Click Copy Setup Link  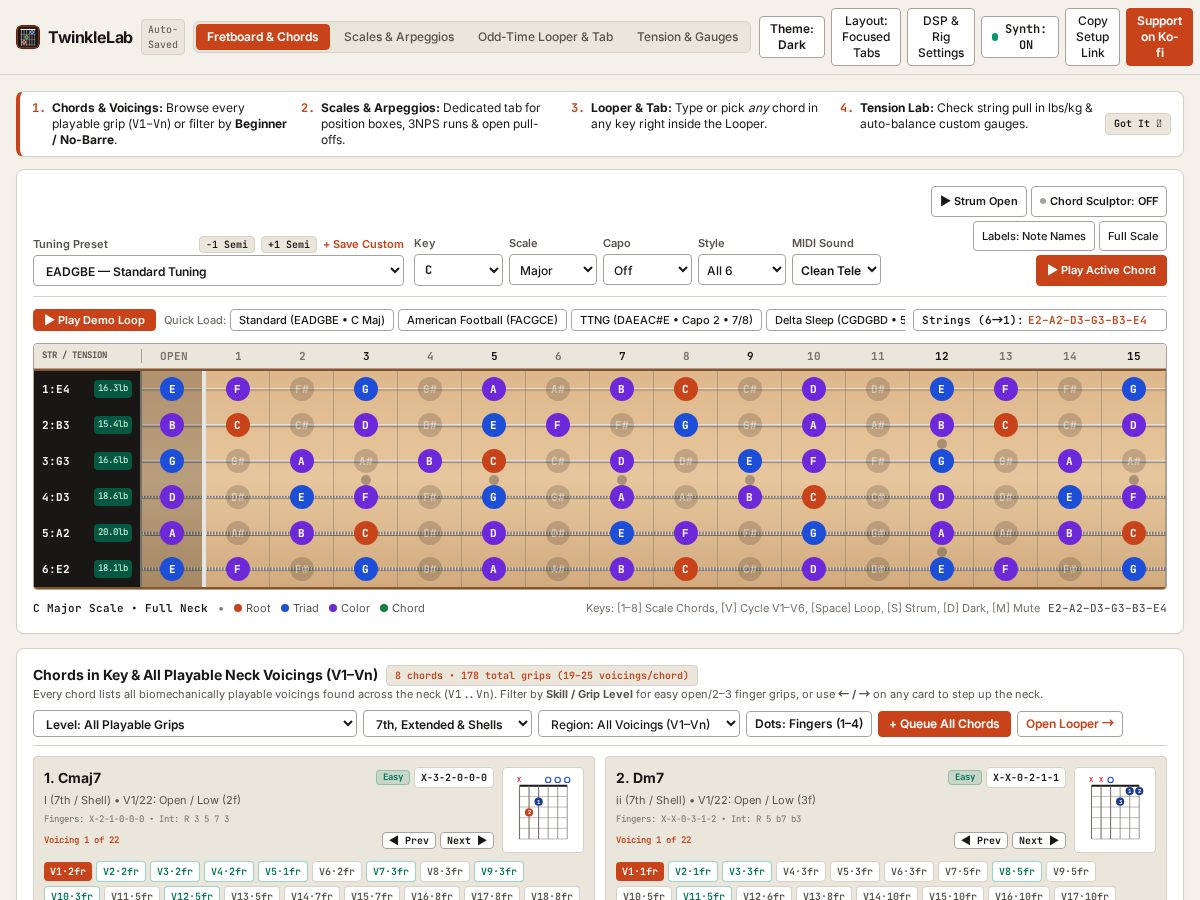[1092, 37]
